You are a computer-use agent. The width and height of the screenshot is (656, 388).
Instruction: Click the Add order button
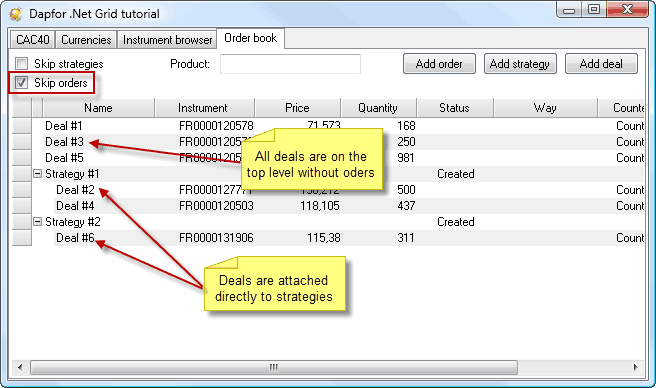tap(439, 64)
